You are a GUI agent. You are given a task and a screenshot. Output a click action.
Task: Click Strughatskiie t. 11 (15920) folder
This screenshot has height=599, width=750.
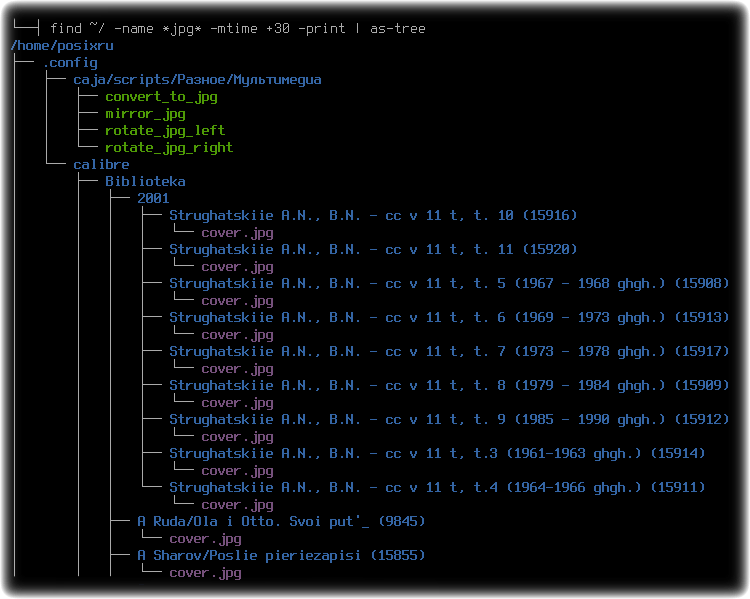click(x=373, y=250)
